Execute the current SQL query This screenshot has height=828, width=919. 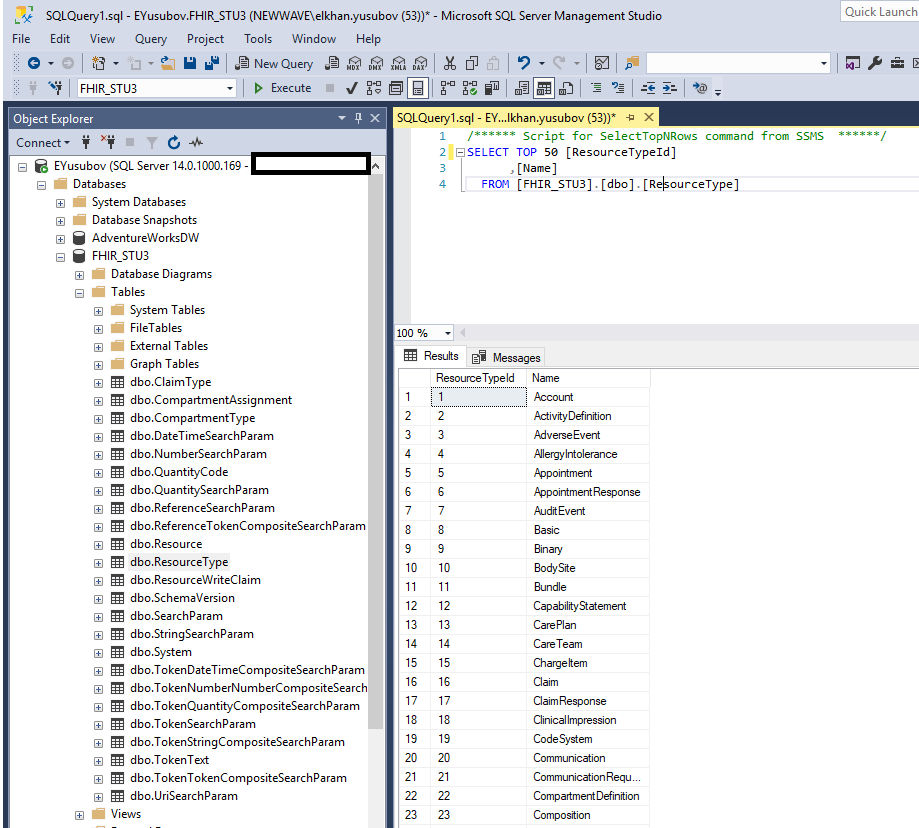pos(281,88)
